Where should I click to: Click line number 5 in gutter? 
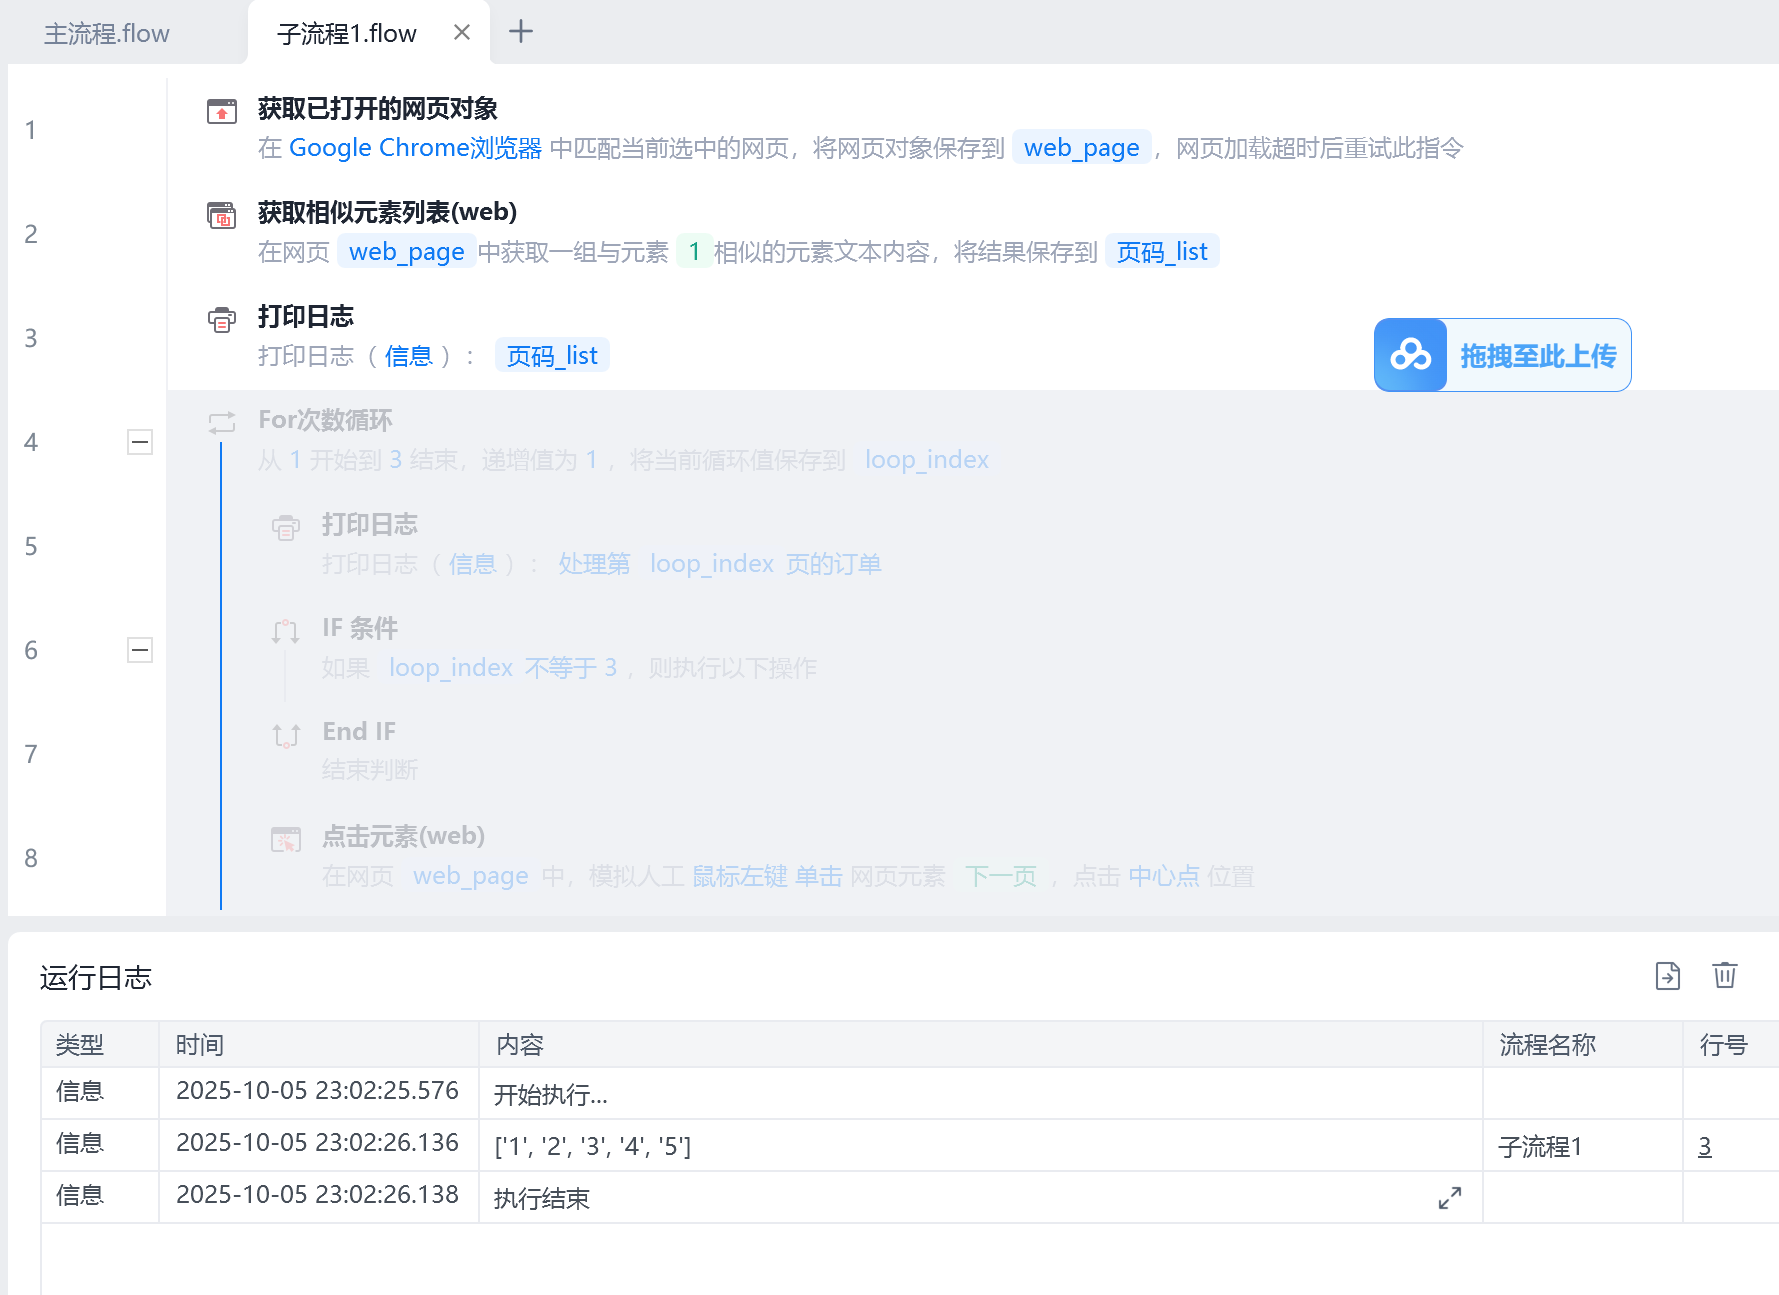coord(31,546)
